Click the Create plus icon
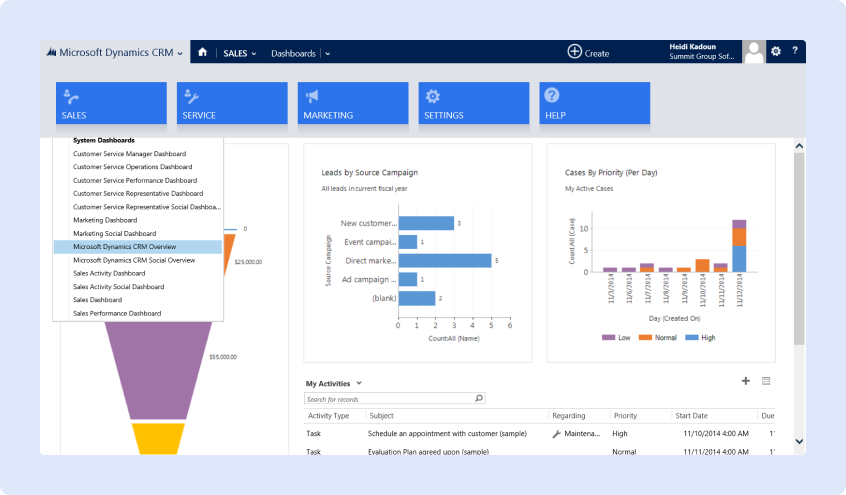Screen dimensions: 846x495 575,51
